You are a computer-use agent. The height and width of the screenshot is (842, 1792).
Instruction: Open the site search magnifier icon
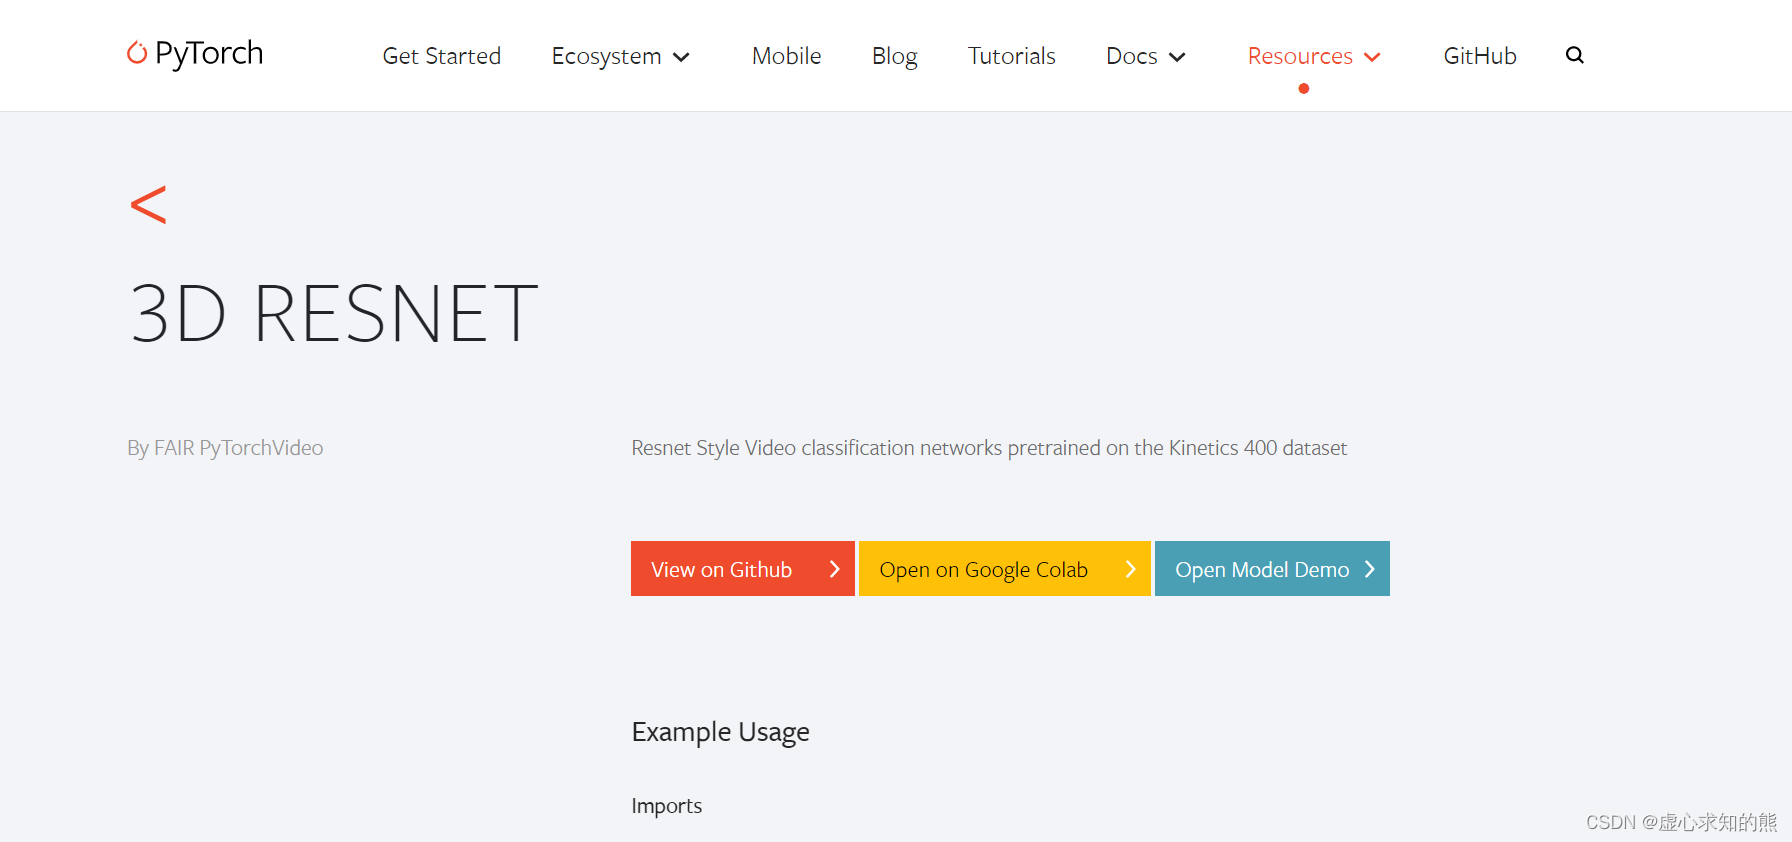coord(1574,56)
